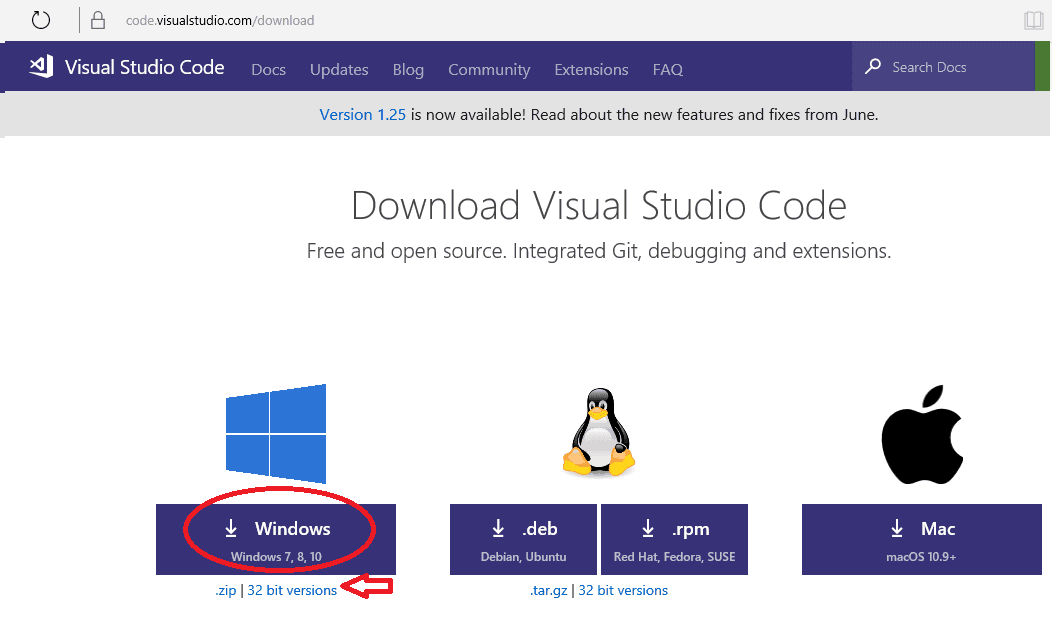Click the download arrow beside Mac
The image size is (1052, 620).
(x=897, y=529)
